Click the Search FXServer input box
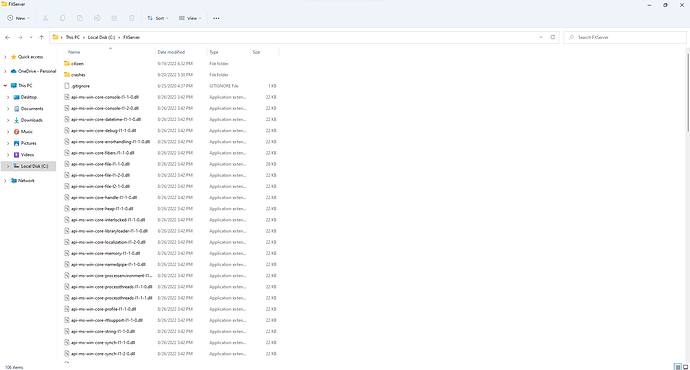The image size is (690, 370). tap(625, 37)
